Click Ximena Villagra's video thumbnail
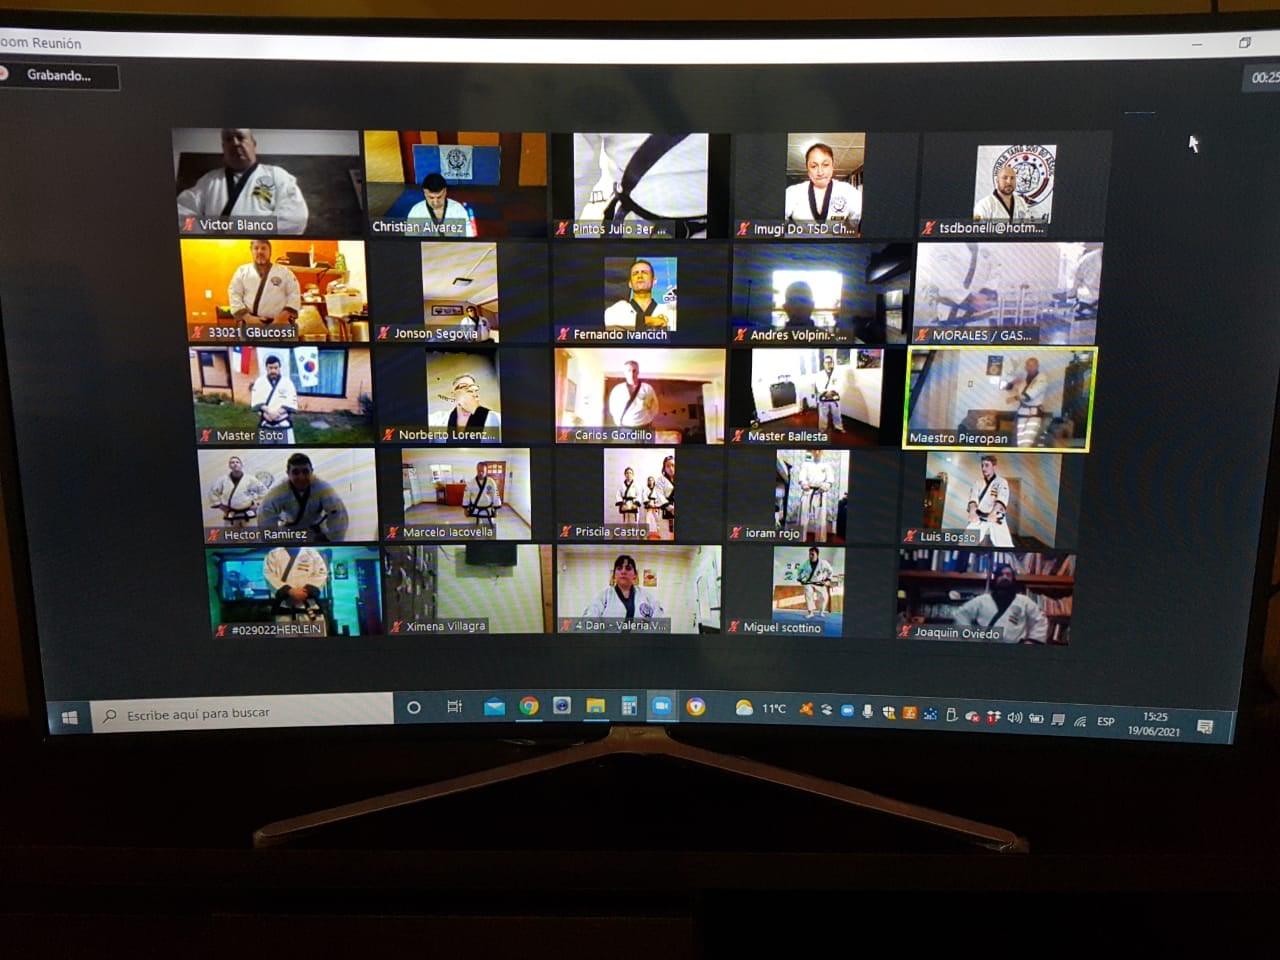The image size is (1280, 960). tap(468, 590)
